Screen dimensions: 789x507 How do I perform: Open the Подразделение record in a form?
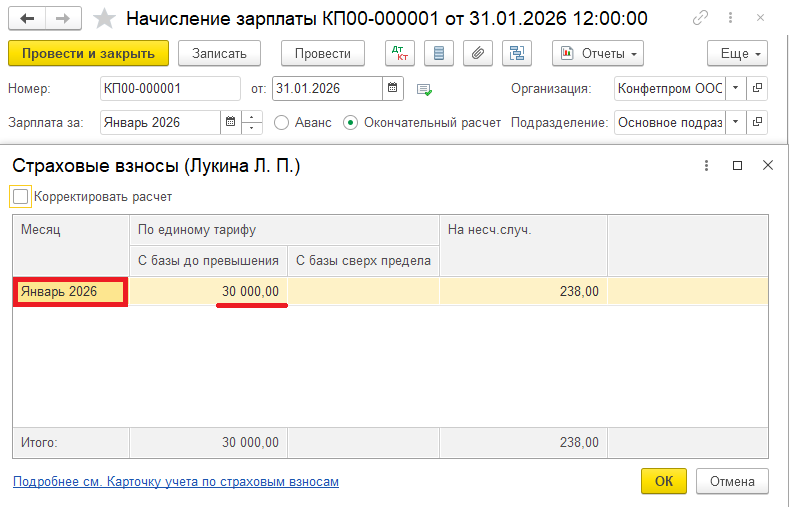tap(757, 122)
